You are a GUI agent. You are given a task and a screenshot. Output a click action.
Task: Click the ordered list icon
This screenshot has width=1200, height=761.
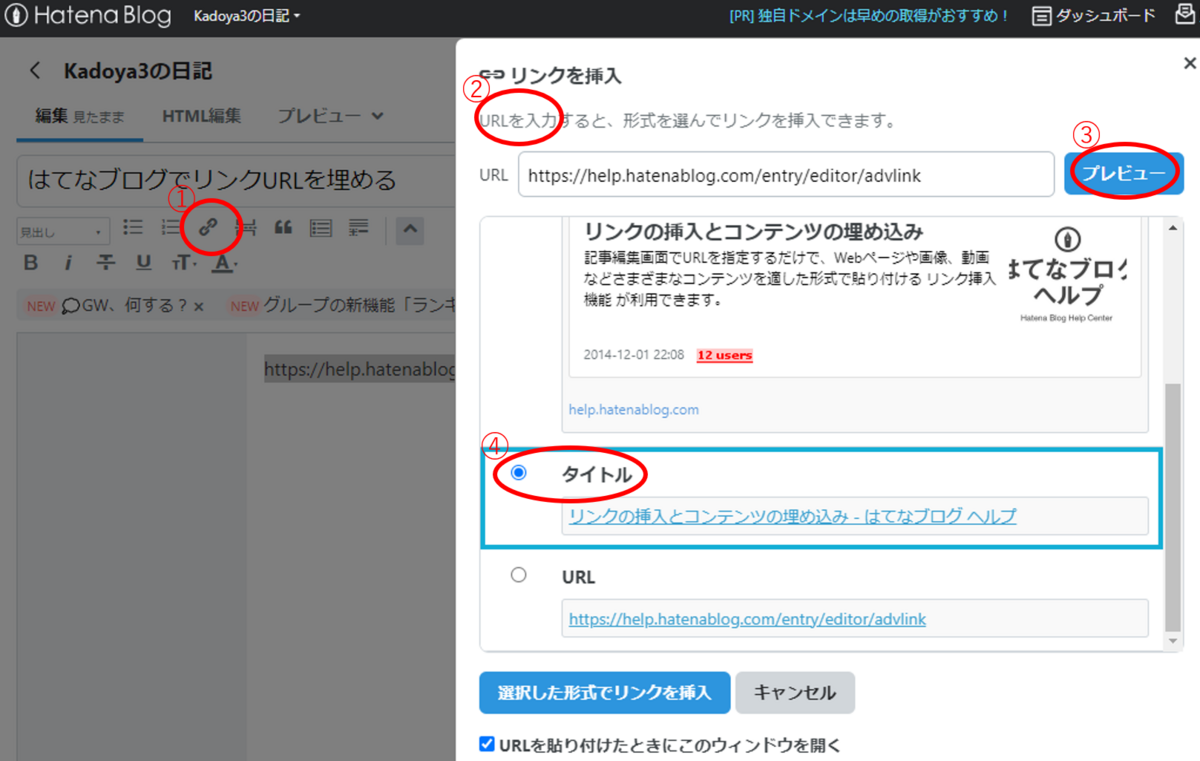point(171,228)
